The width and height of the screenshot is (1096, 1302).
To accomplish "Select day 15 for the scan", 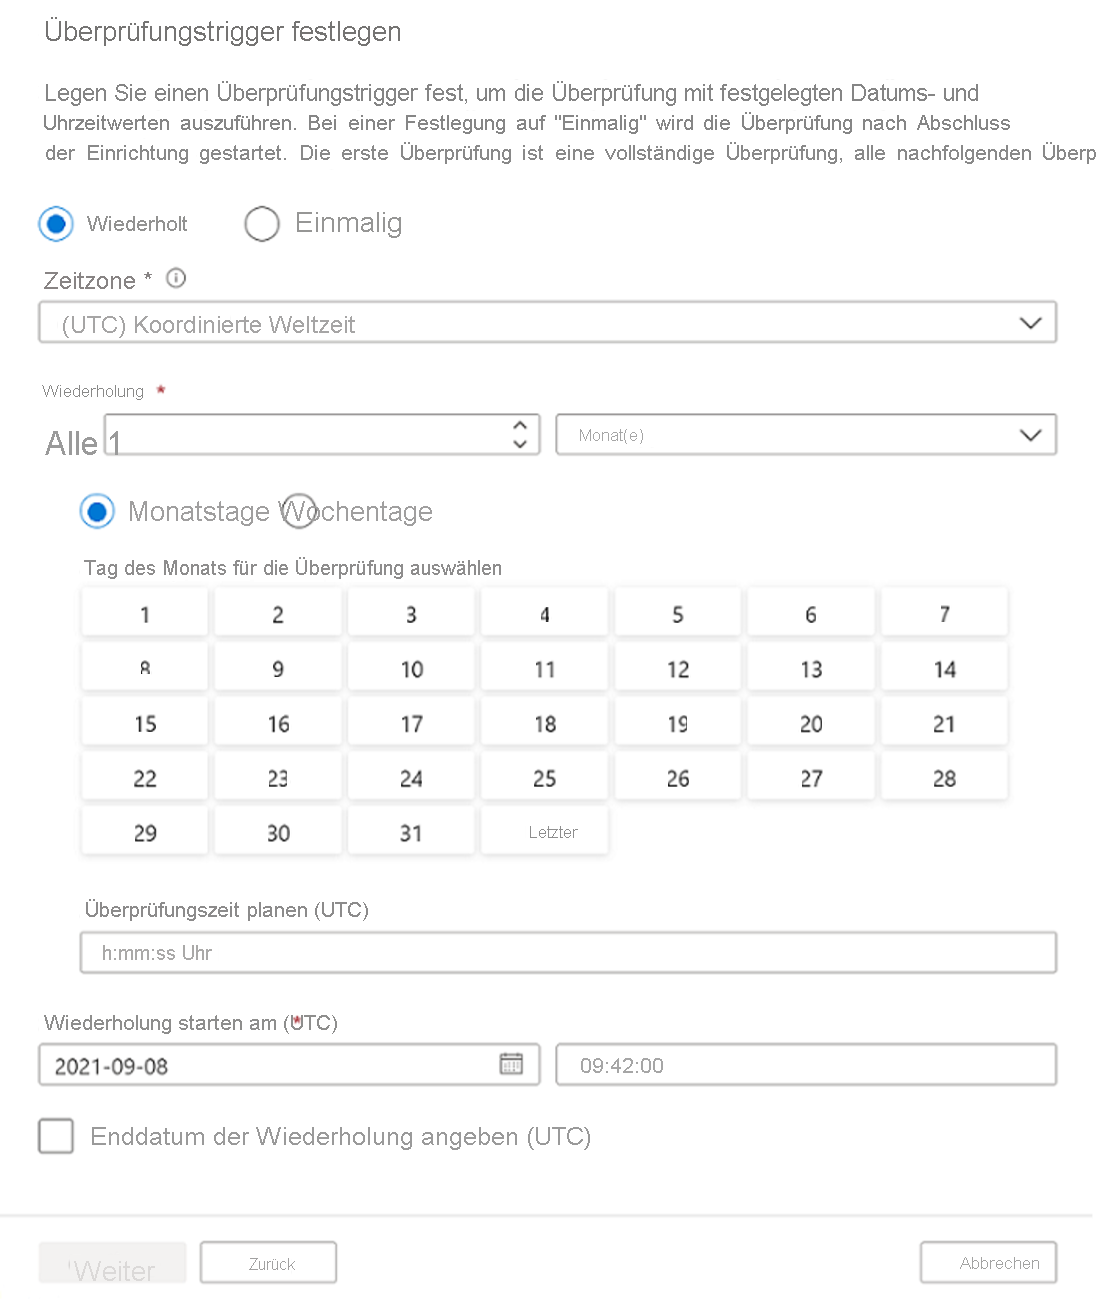I will pyautogui.click(x=144, y=722).
